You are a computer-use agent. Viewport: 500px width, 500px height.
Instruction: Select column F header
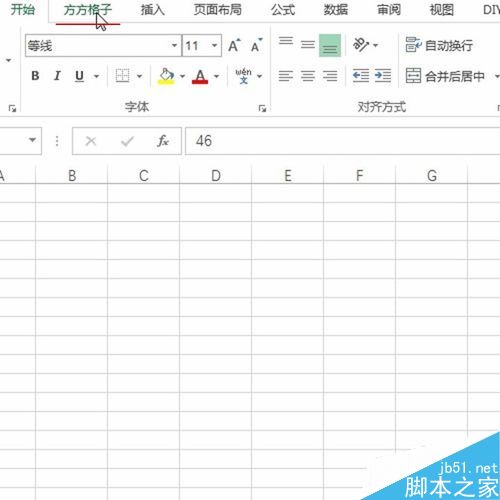[x=359, y=175]
